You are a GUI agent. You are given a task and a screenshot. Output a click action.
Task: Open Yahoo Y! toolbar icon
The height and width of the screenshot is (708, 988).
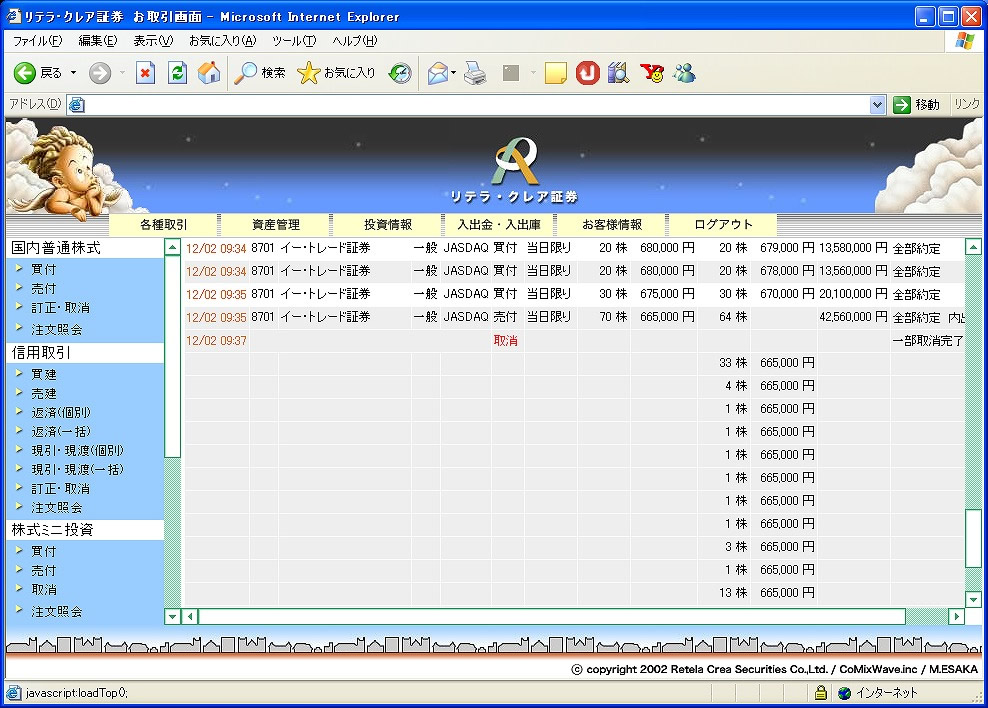(652, 73)
